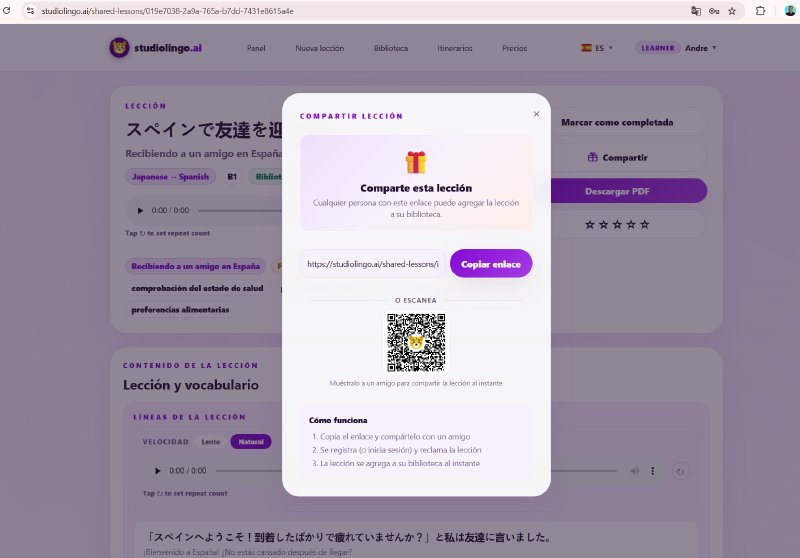Go to Nueva lección
Screen dimensions: 800x558
pos(319,48)
